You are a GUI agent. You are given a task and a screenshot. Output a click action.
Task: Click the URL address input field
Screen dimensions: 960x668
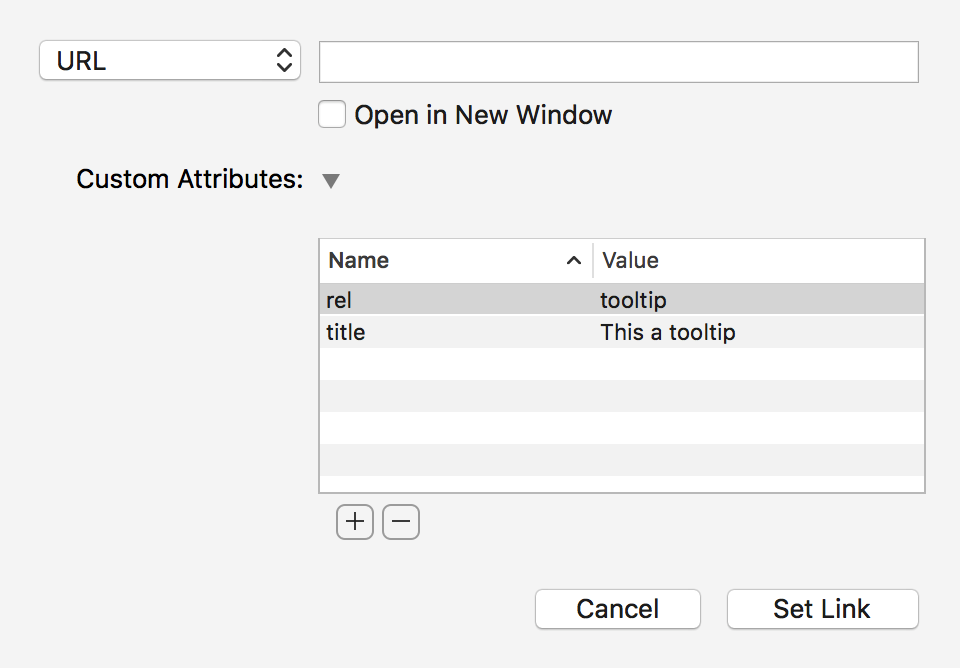[618, 62]
